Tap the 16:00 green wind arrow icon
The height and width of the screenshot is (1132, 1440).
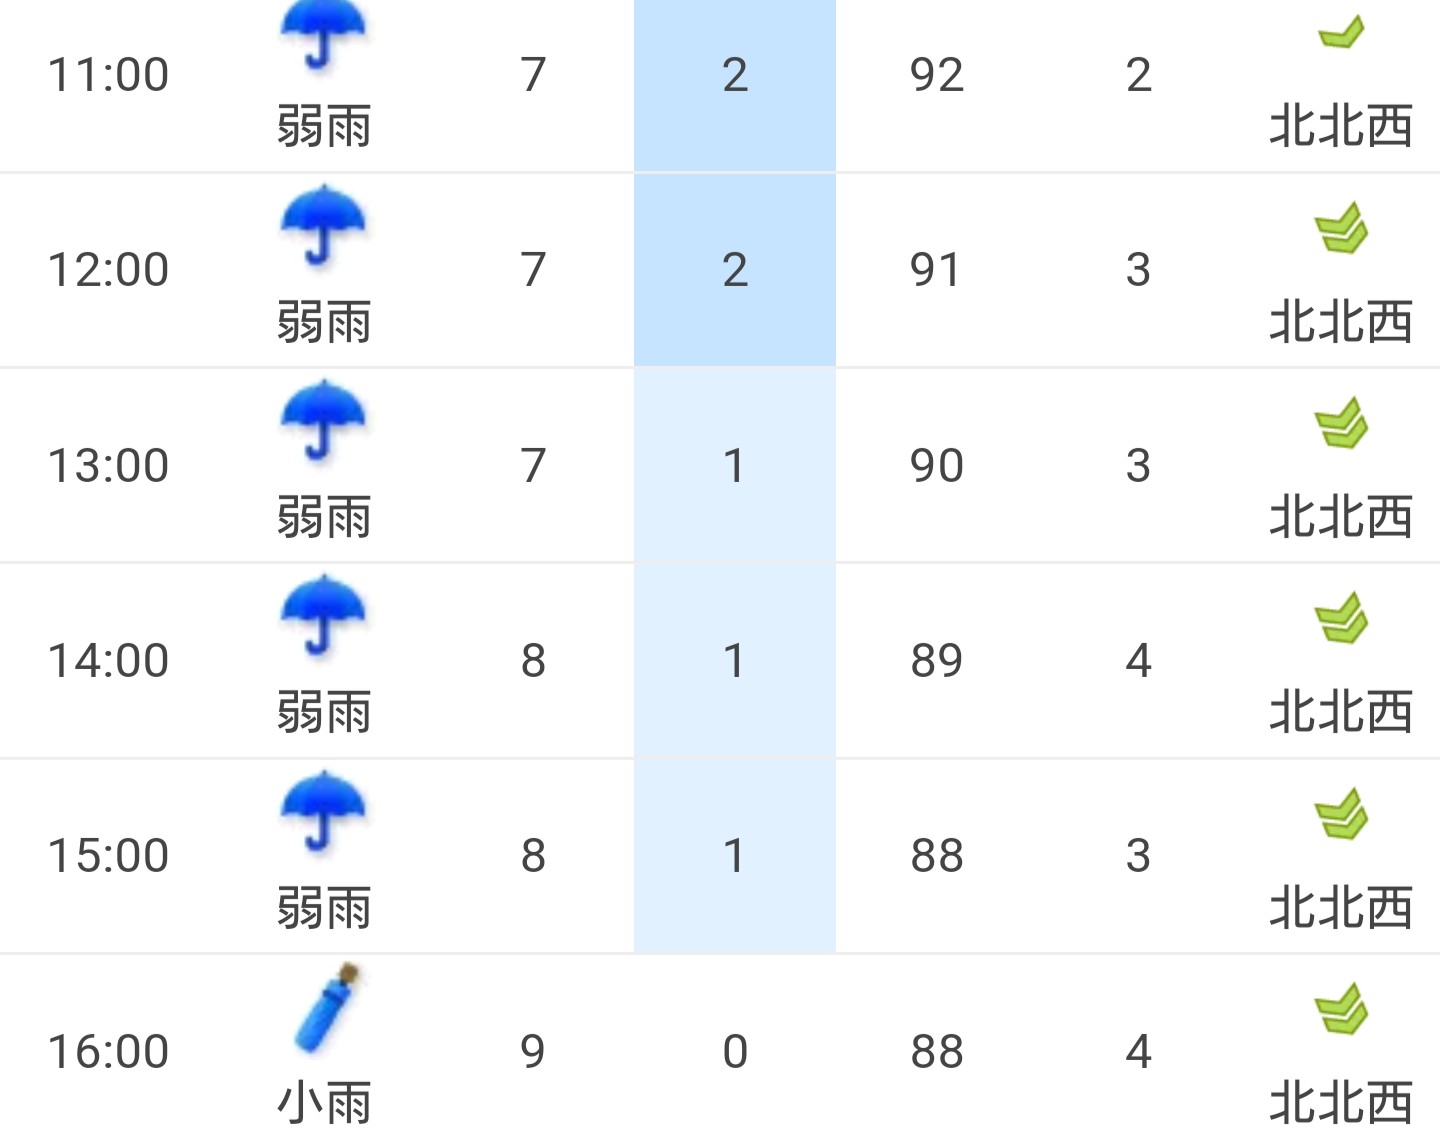coord(1340,1009)
